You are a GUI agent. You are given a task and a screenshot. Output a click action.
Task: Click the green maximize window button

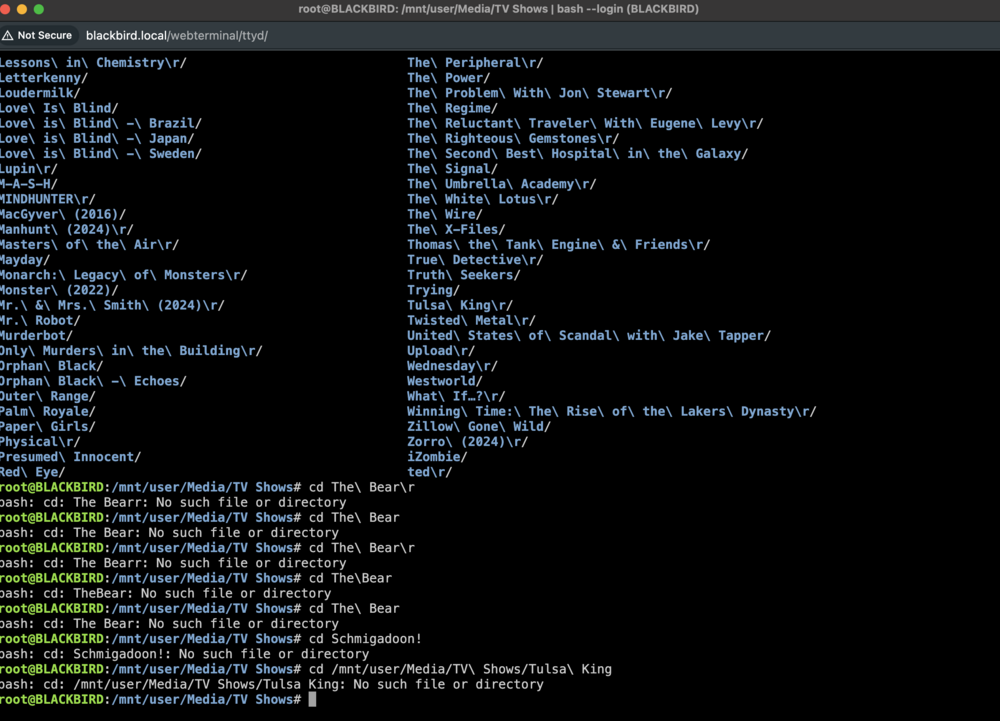[38, 9]
